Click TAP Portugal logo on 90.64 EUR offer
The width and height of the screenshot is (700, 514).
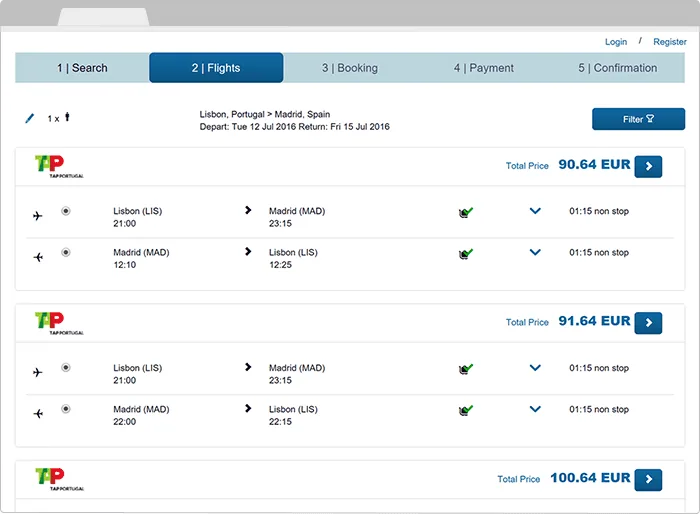[x=59, y=167]
